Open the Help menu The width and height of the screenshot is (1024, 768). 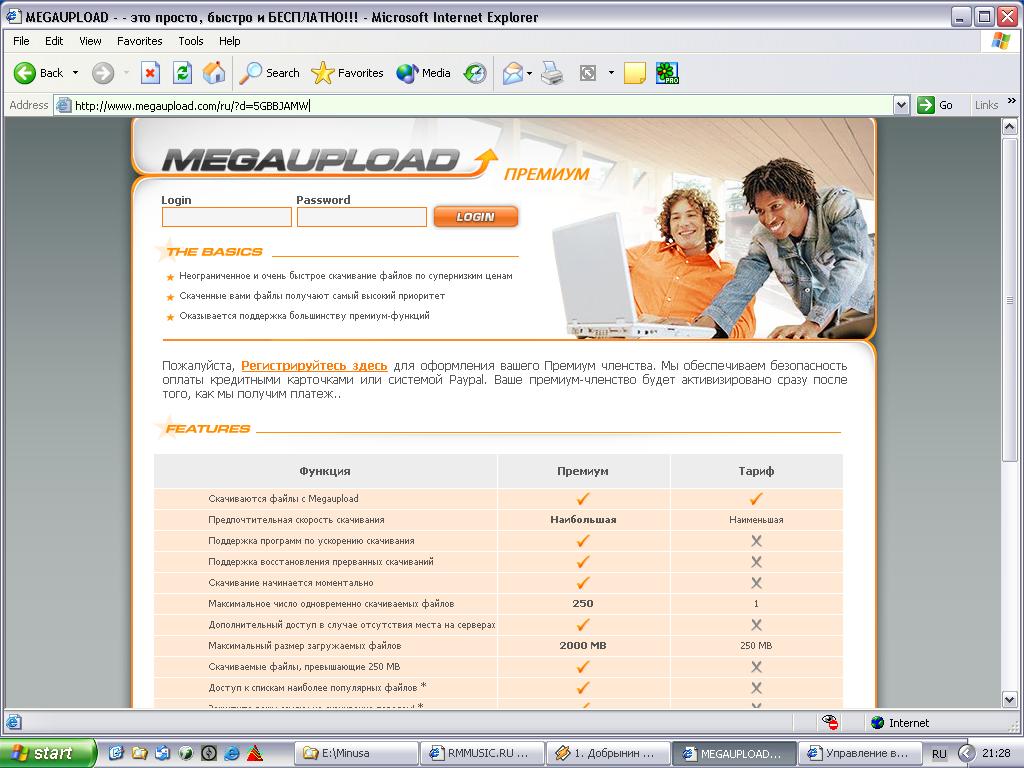coord(229,40)
